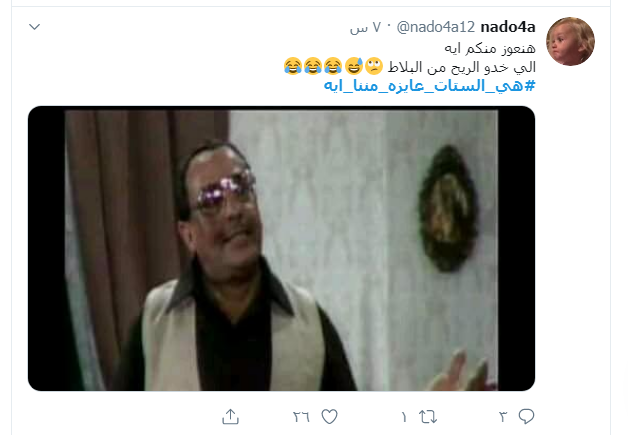Click the sweat smile emoji in tweet

[x=354, y=66]
